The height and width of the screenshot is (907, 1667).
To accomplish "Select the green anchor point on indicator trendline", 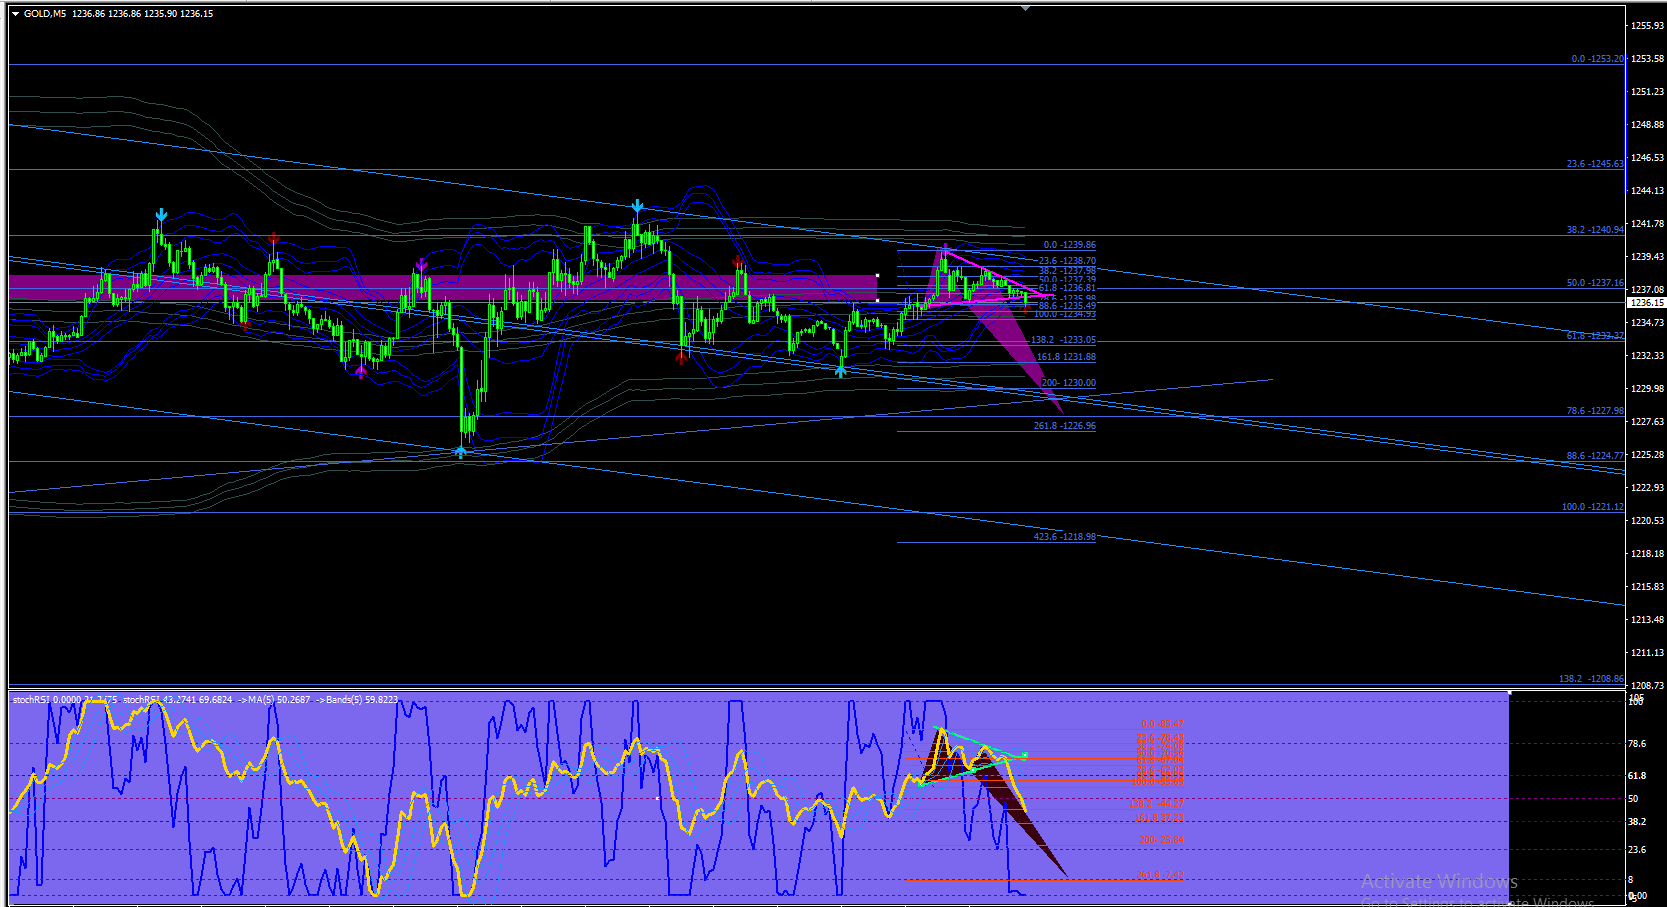I will (x=1025, y=755).
